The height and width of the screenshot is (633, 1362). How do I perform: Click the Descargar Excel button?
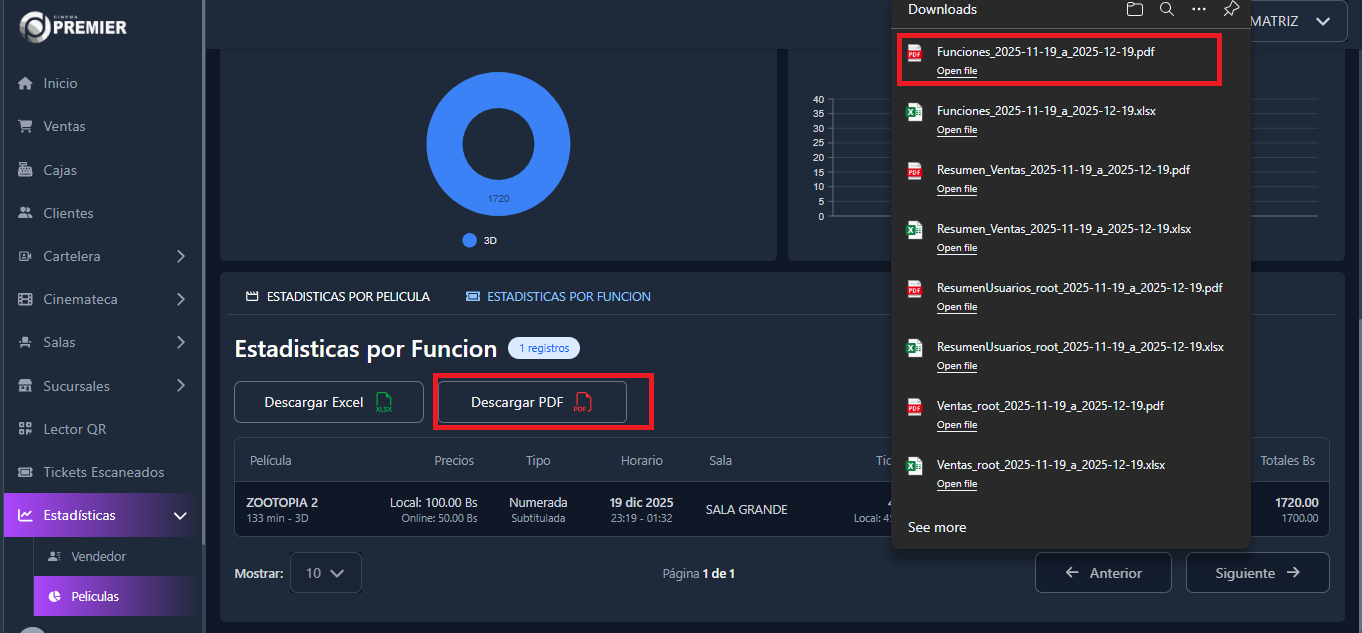click(328, 402)
